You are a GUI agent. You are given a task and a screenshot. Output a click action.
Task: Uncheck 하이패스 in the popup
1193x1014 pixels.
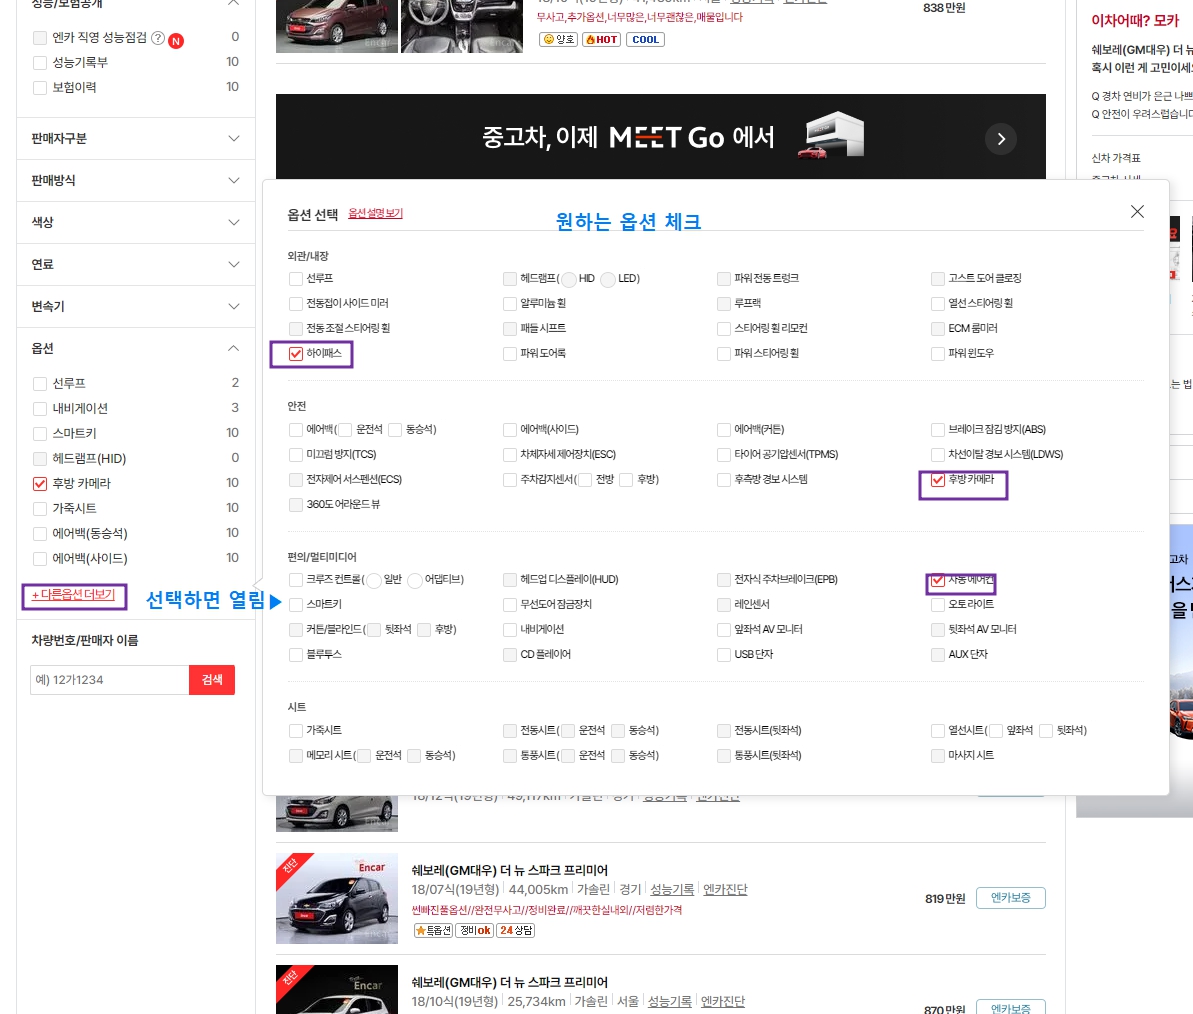coord(296,354)
